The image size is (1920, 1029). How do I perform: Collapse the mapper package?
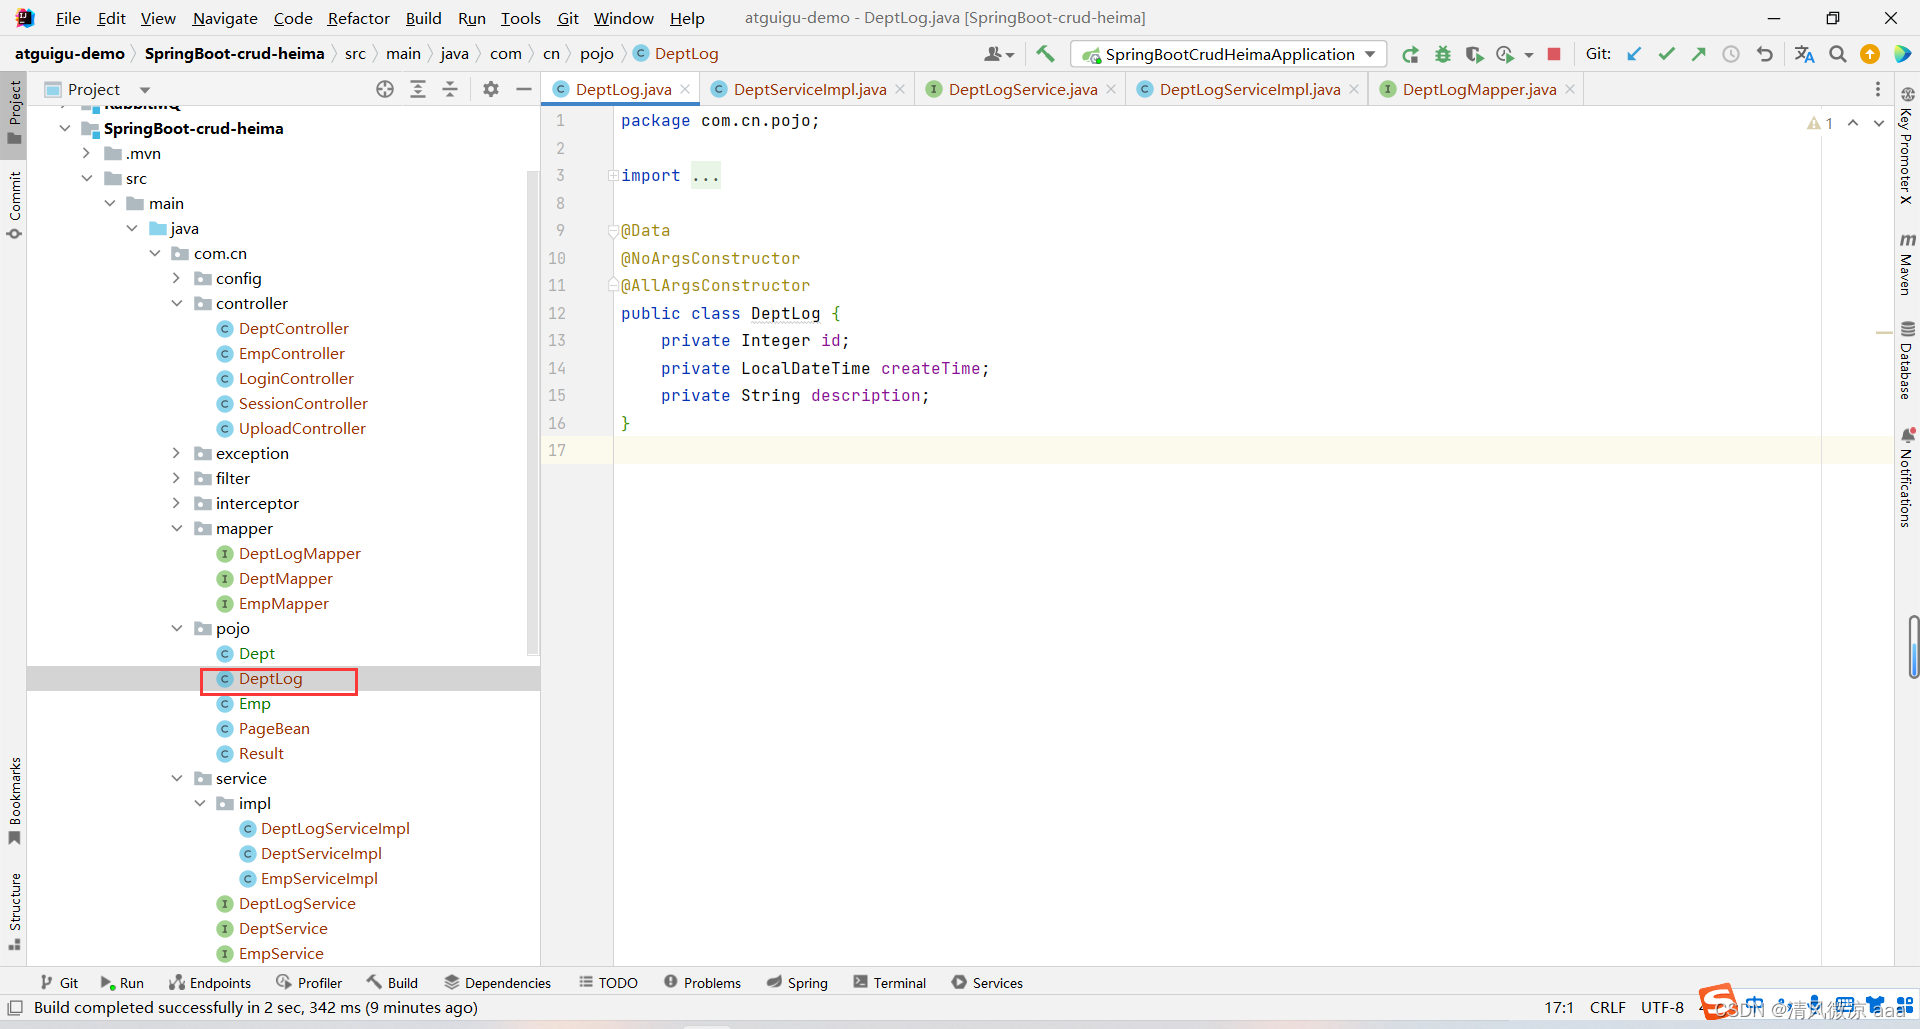pos(177,528)
